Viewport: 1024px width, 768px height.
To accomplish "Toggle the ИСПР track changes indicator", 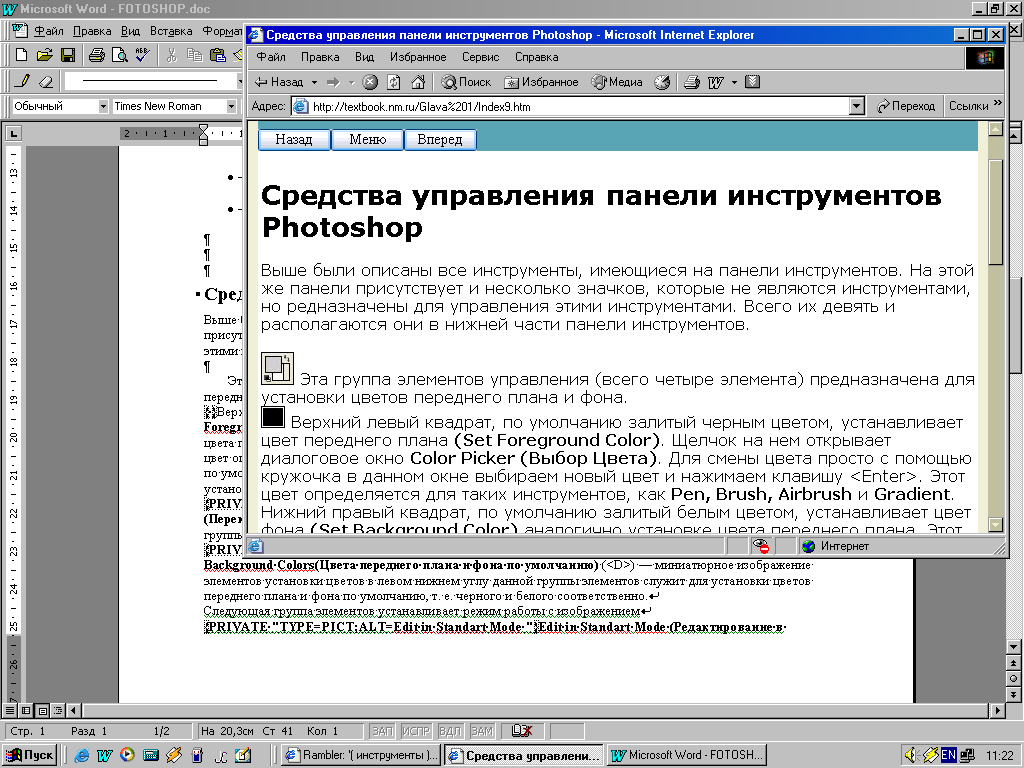I will [x=416, y=731].
